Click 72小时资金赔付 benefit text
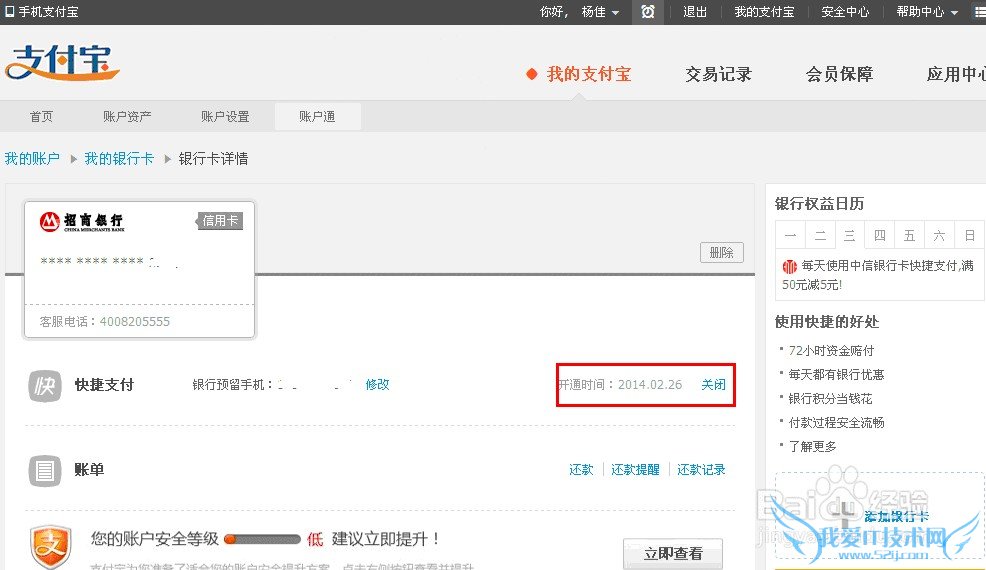The image size is (986, 570). point(831,351)
